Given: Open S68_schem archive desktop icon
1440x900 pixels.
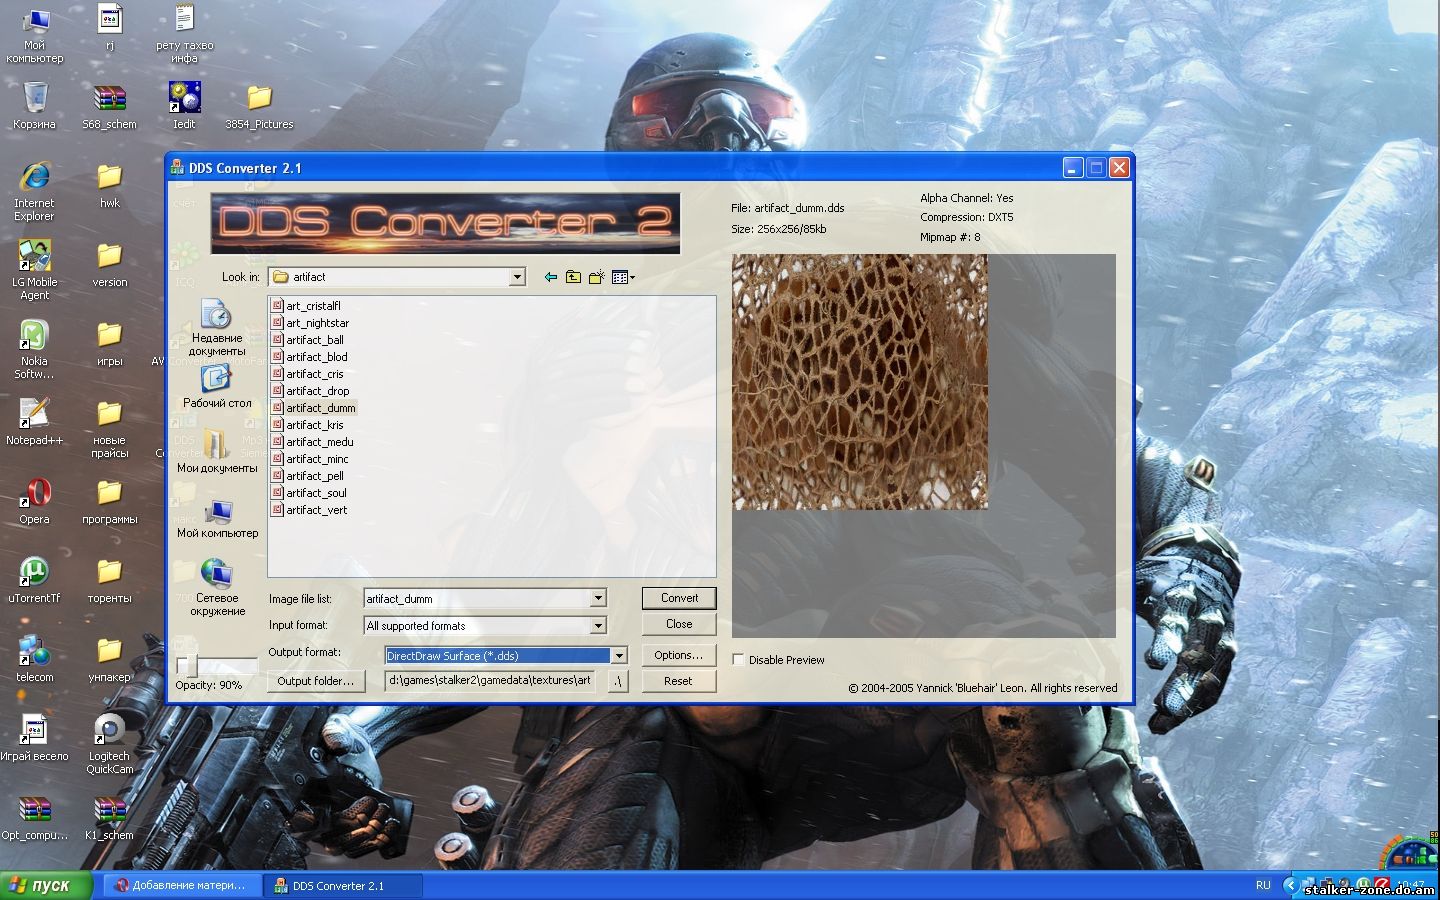Looking at the screenshot, I should point(110,106).
